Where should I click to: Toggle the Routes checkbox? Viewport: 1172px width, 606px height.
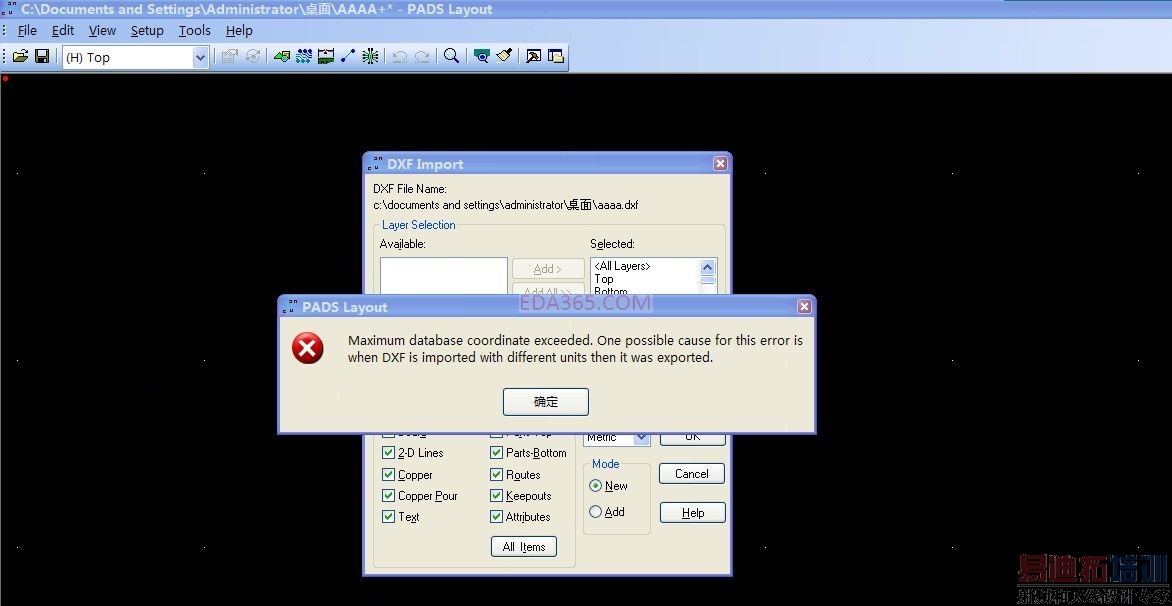[496, 474]
